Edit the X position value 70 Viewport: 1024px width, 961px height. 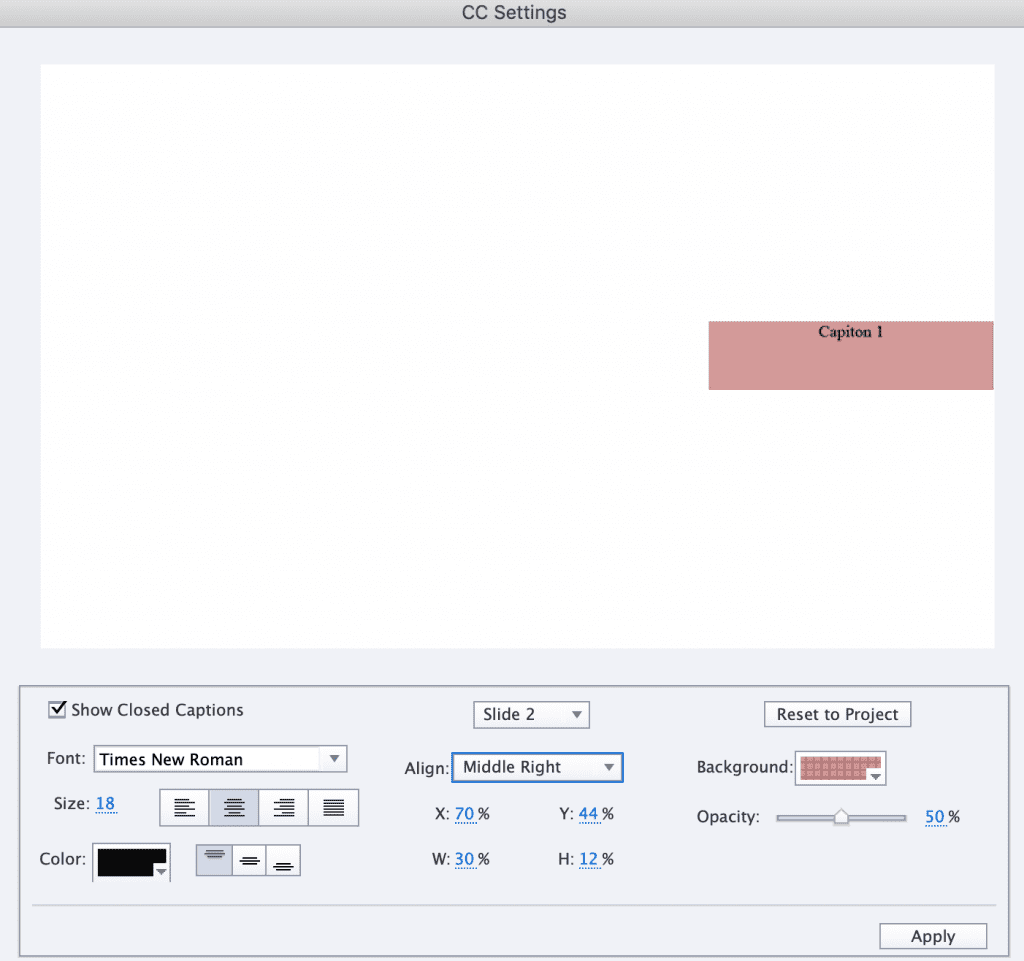coord(464,814)
